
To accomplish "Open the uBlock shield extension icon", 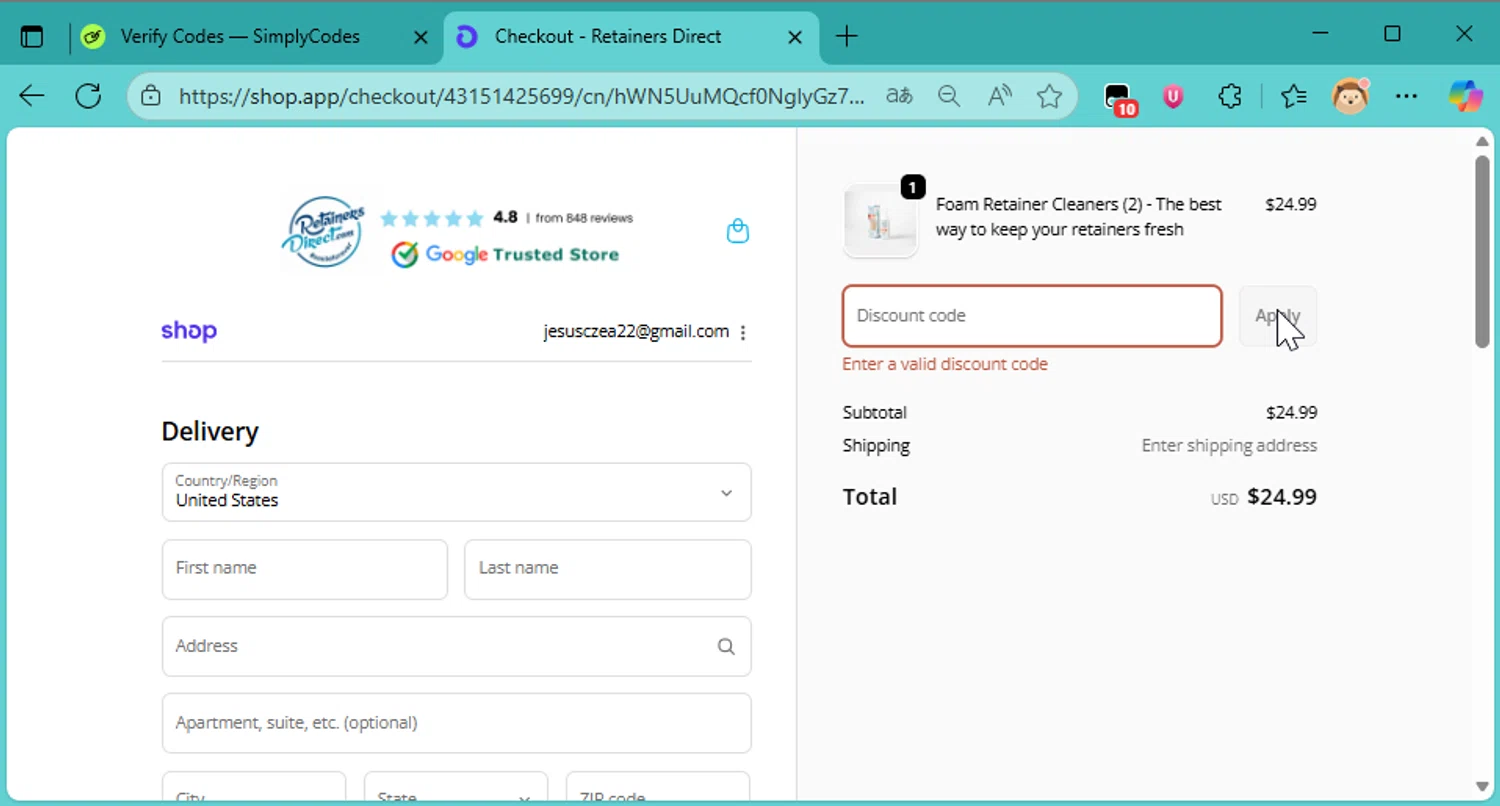I will tap(1173, 96).
